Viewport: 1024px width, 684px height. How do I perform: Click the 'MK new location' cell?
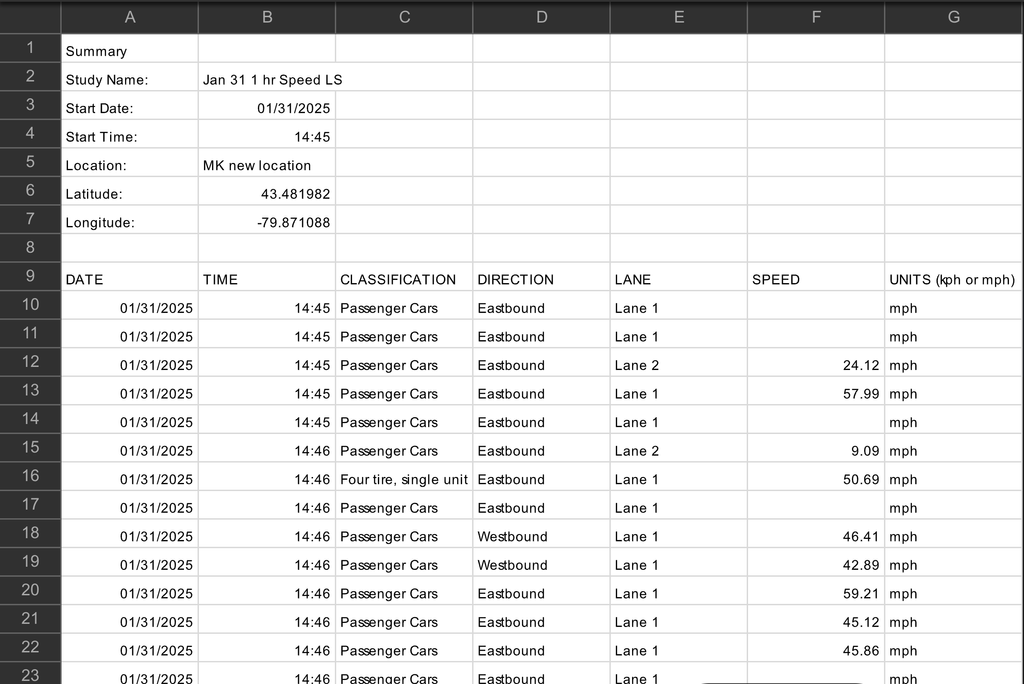tap(266, 164)
